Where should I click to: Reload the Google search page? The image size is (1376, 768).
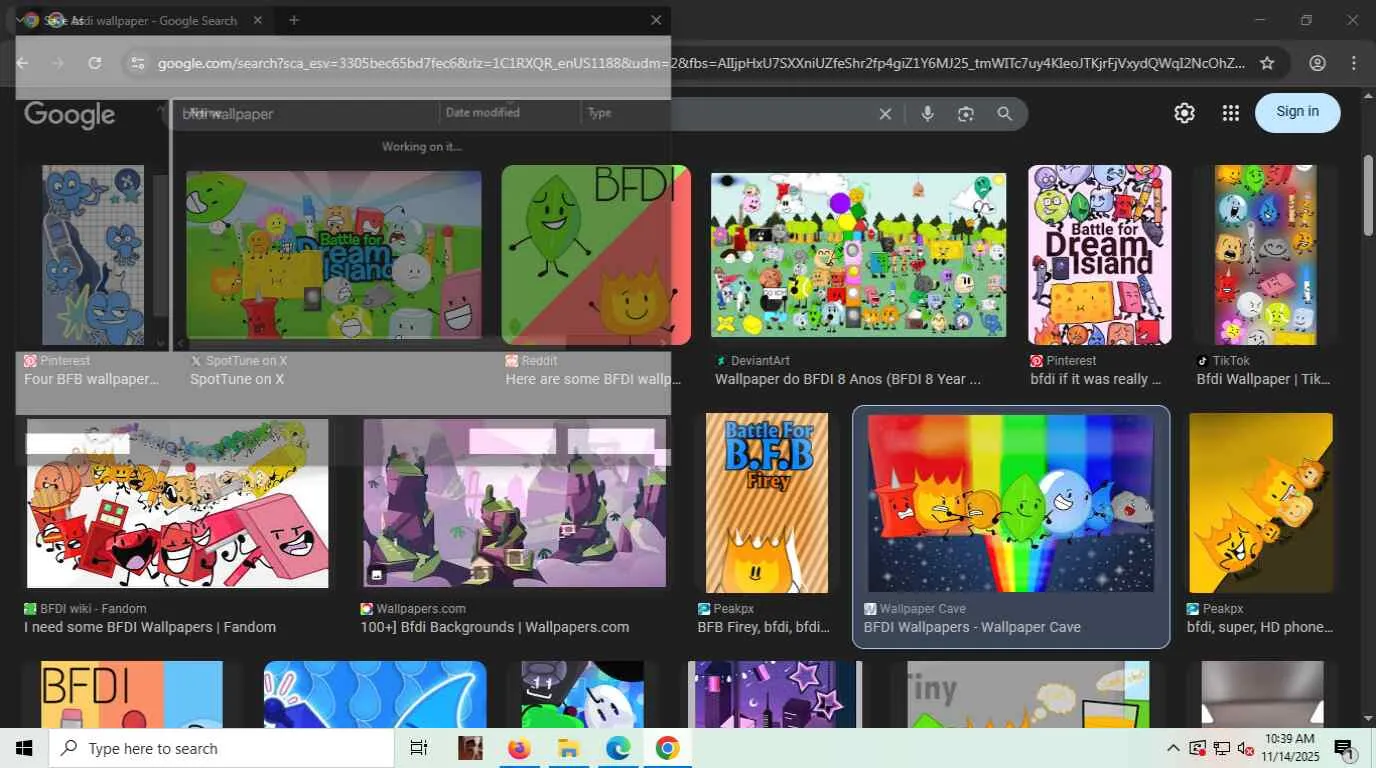point(95,63)
